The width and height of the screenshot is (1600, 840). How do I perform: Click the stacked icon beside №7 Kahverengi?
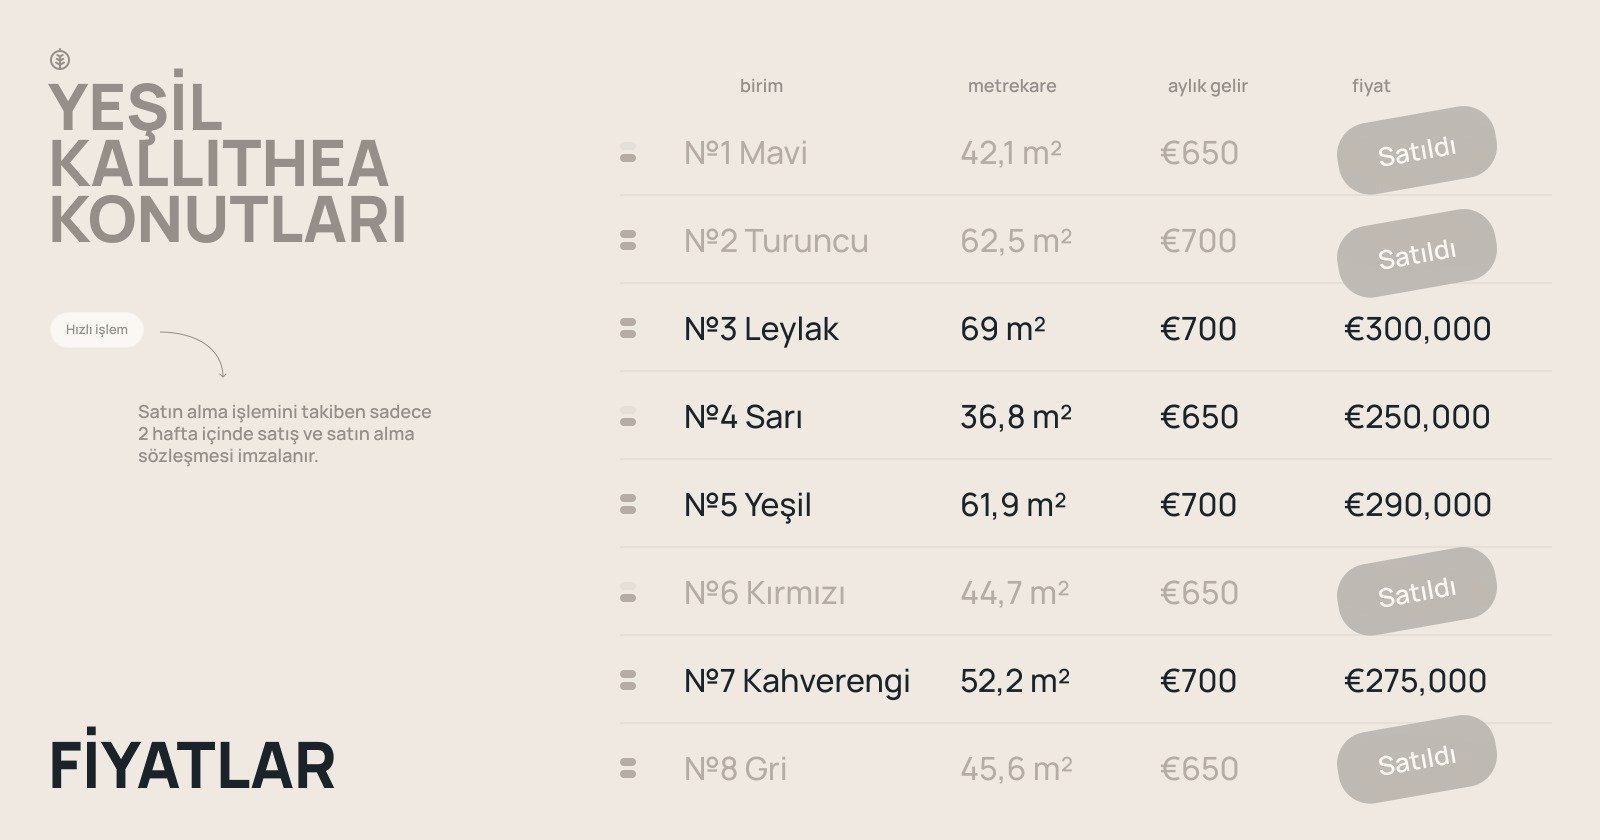click(628, 680)
